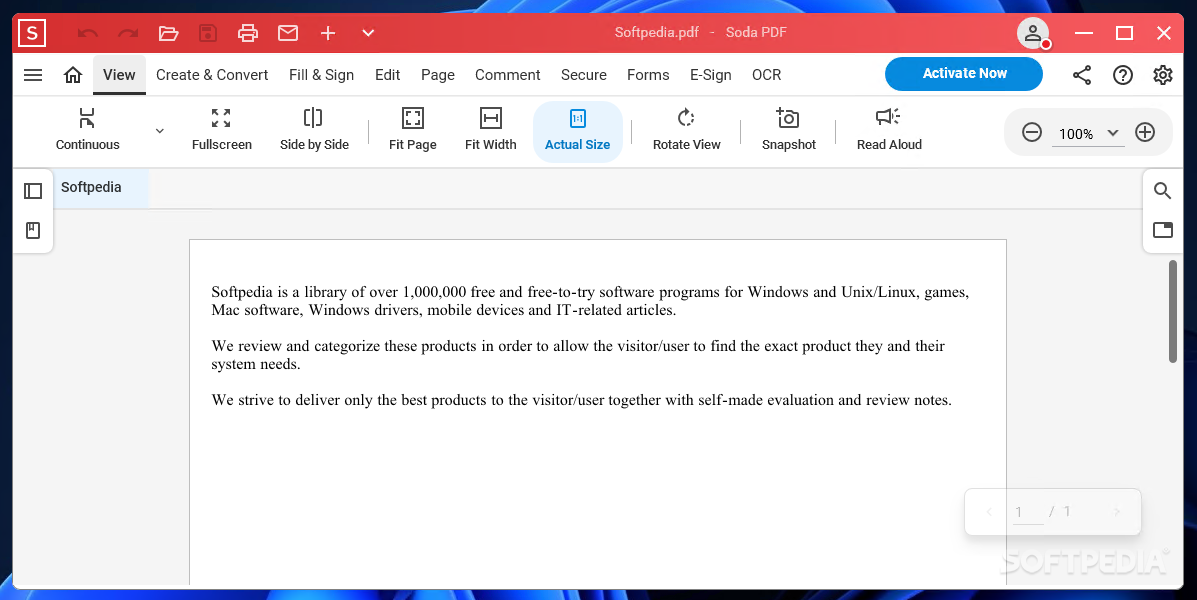
Task: Click the line "We strive to deliver"
Action: click(x=581, y=400)
